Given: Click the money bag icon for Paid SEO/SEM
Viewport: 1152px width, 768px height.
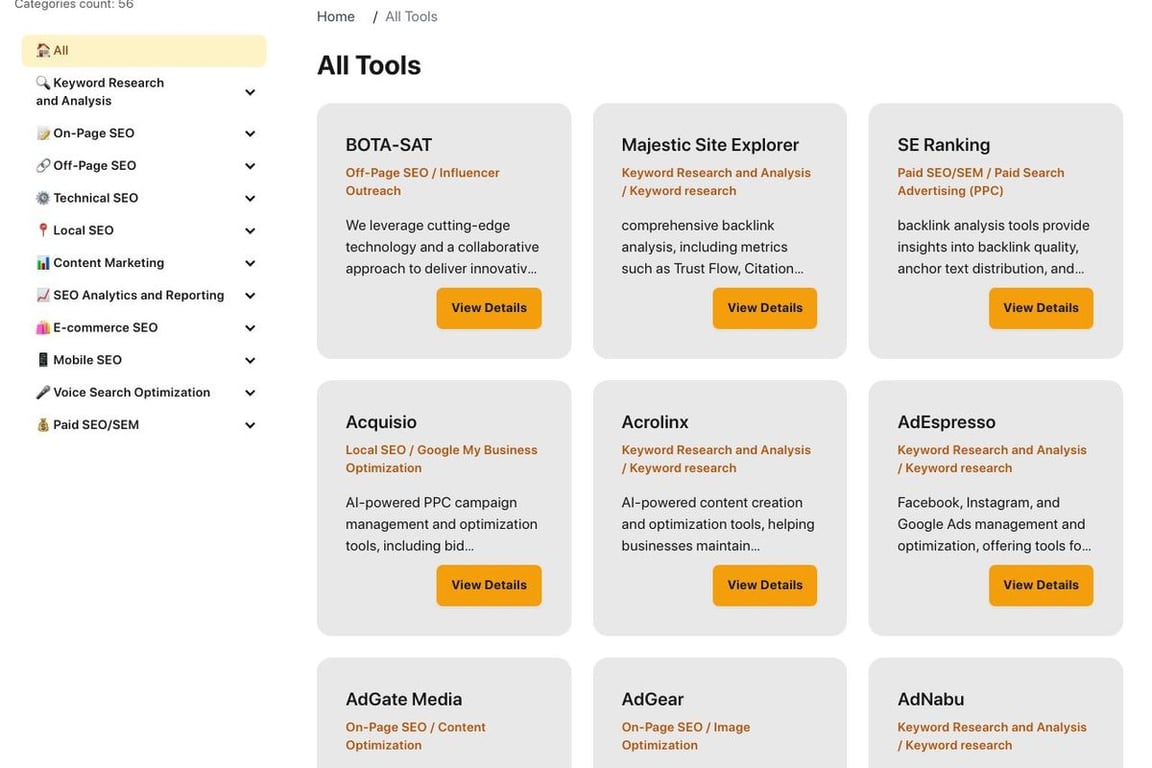Looking at the screenshot, I should click(43, 424).
